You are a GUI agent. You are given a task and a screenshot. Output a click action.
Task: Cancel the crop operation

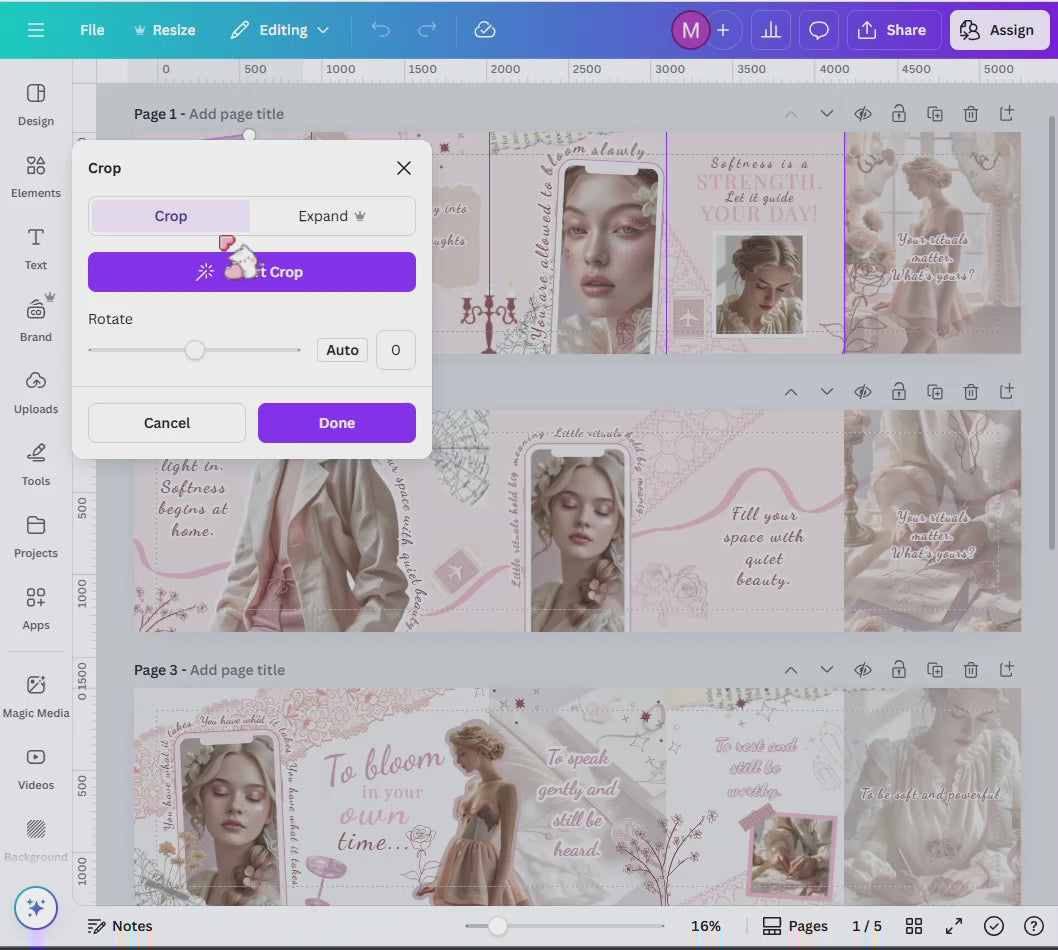coord(167,423)
